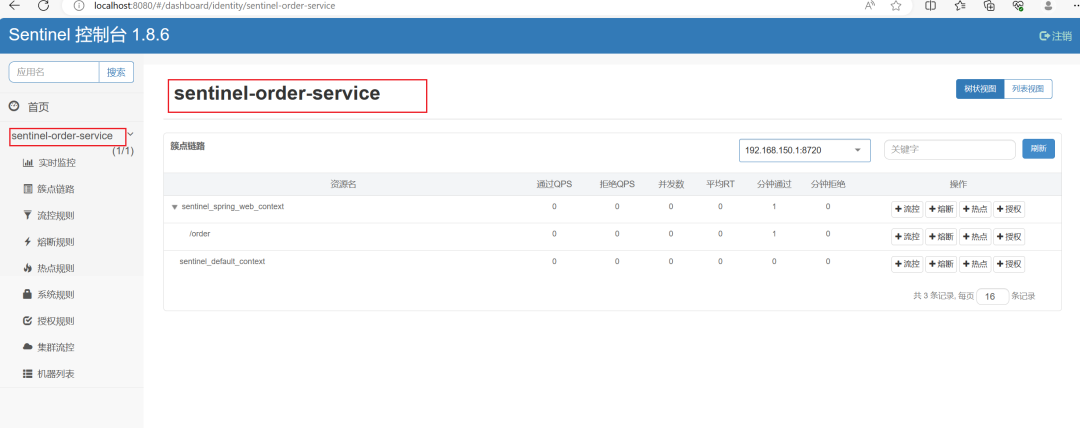Click the 刷新 refresh button
1080x428 pixels.
[x=1038, y=149]
